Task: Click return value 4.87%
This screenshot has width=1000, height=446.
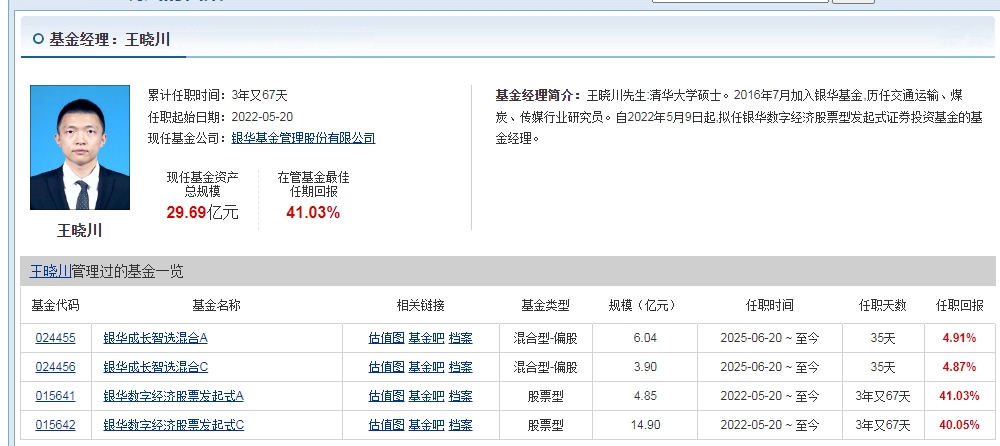Action: click(x=959, y=367)
